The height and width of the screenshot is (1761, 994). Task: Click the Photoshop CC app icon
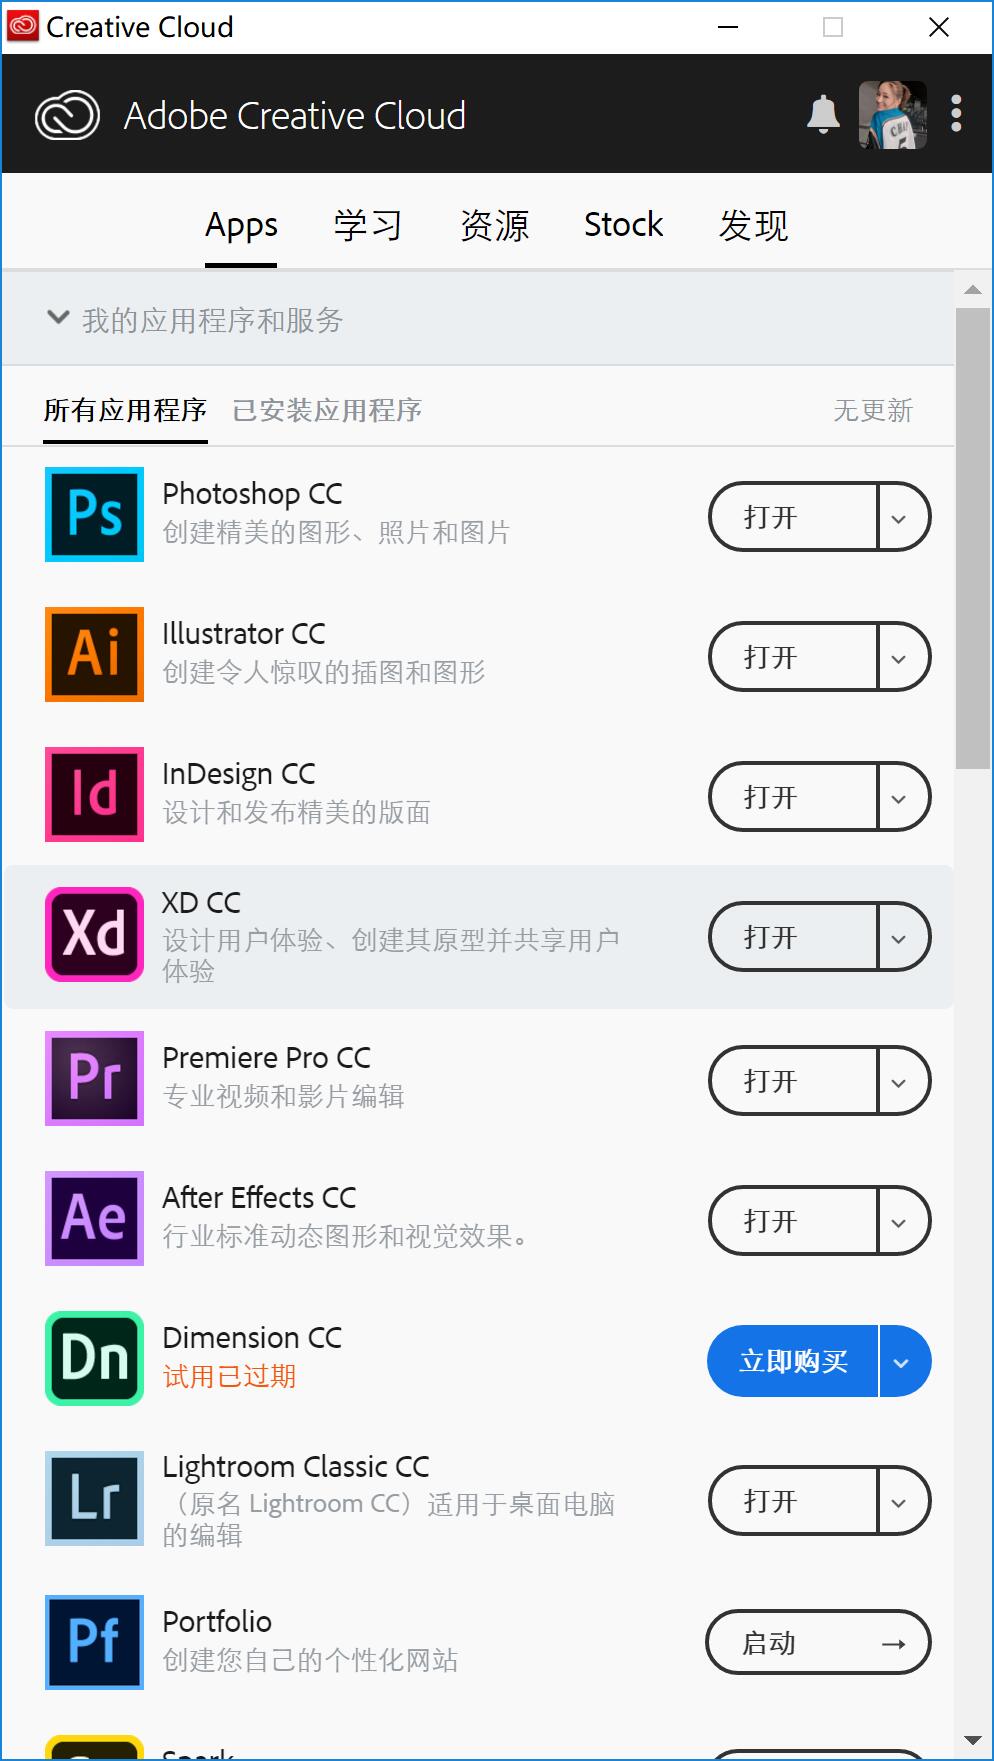(94, 514)
